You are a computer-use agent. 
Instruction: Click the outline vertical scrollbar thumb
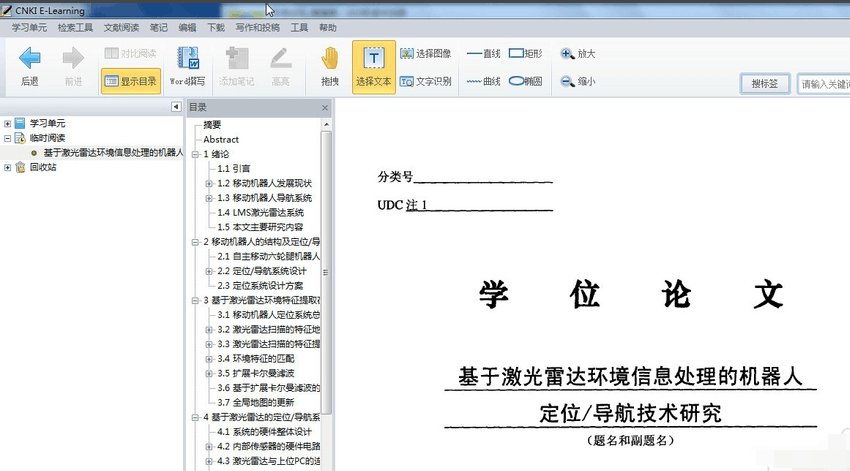pyautogui.click(x=326, y=273)
